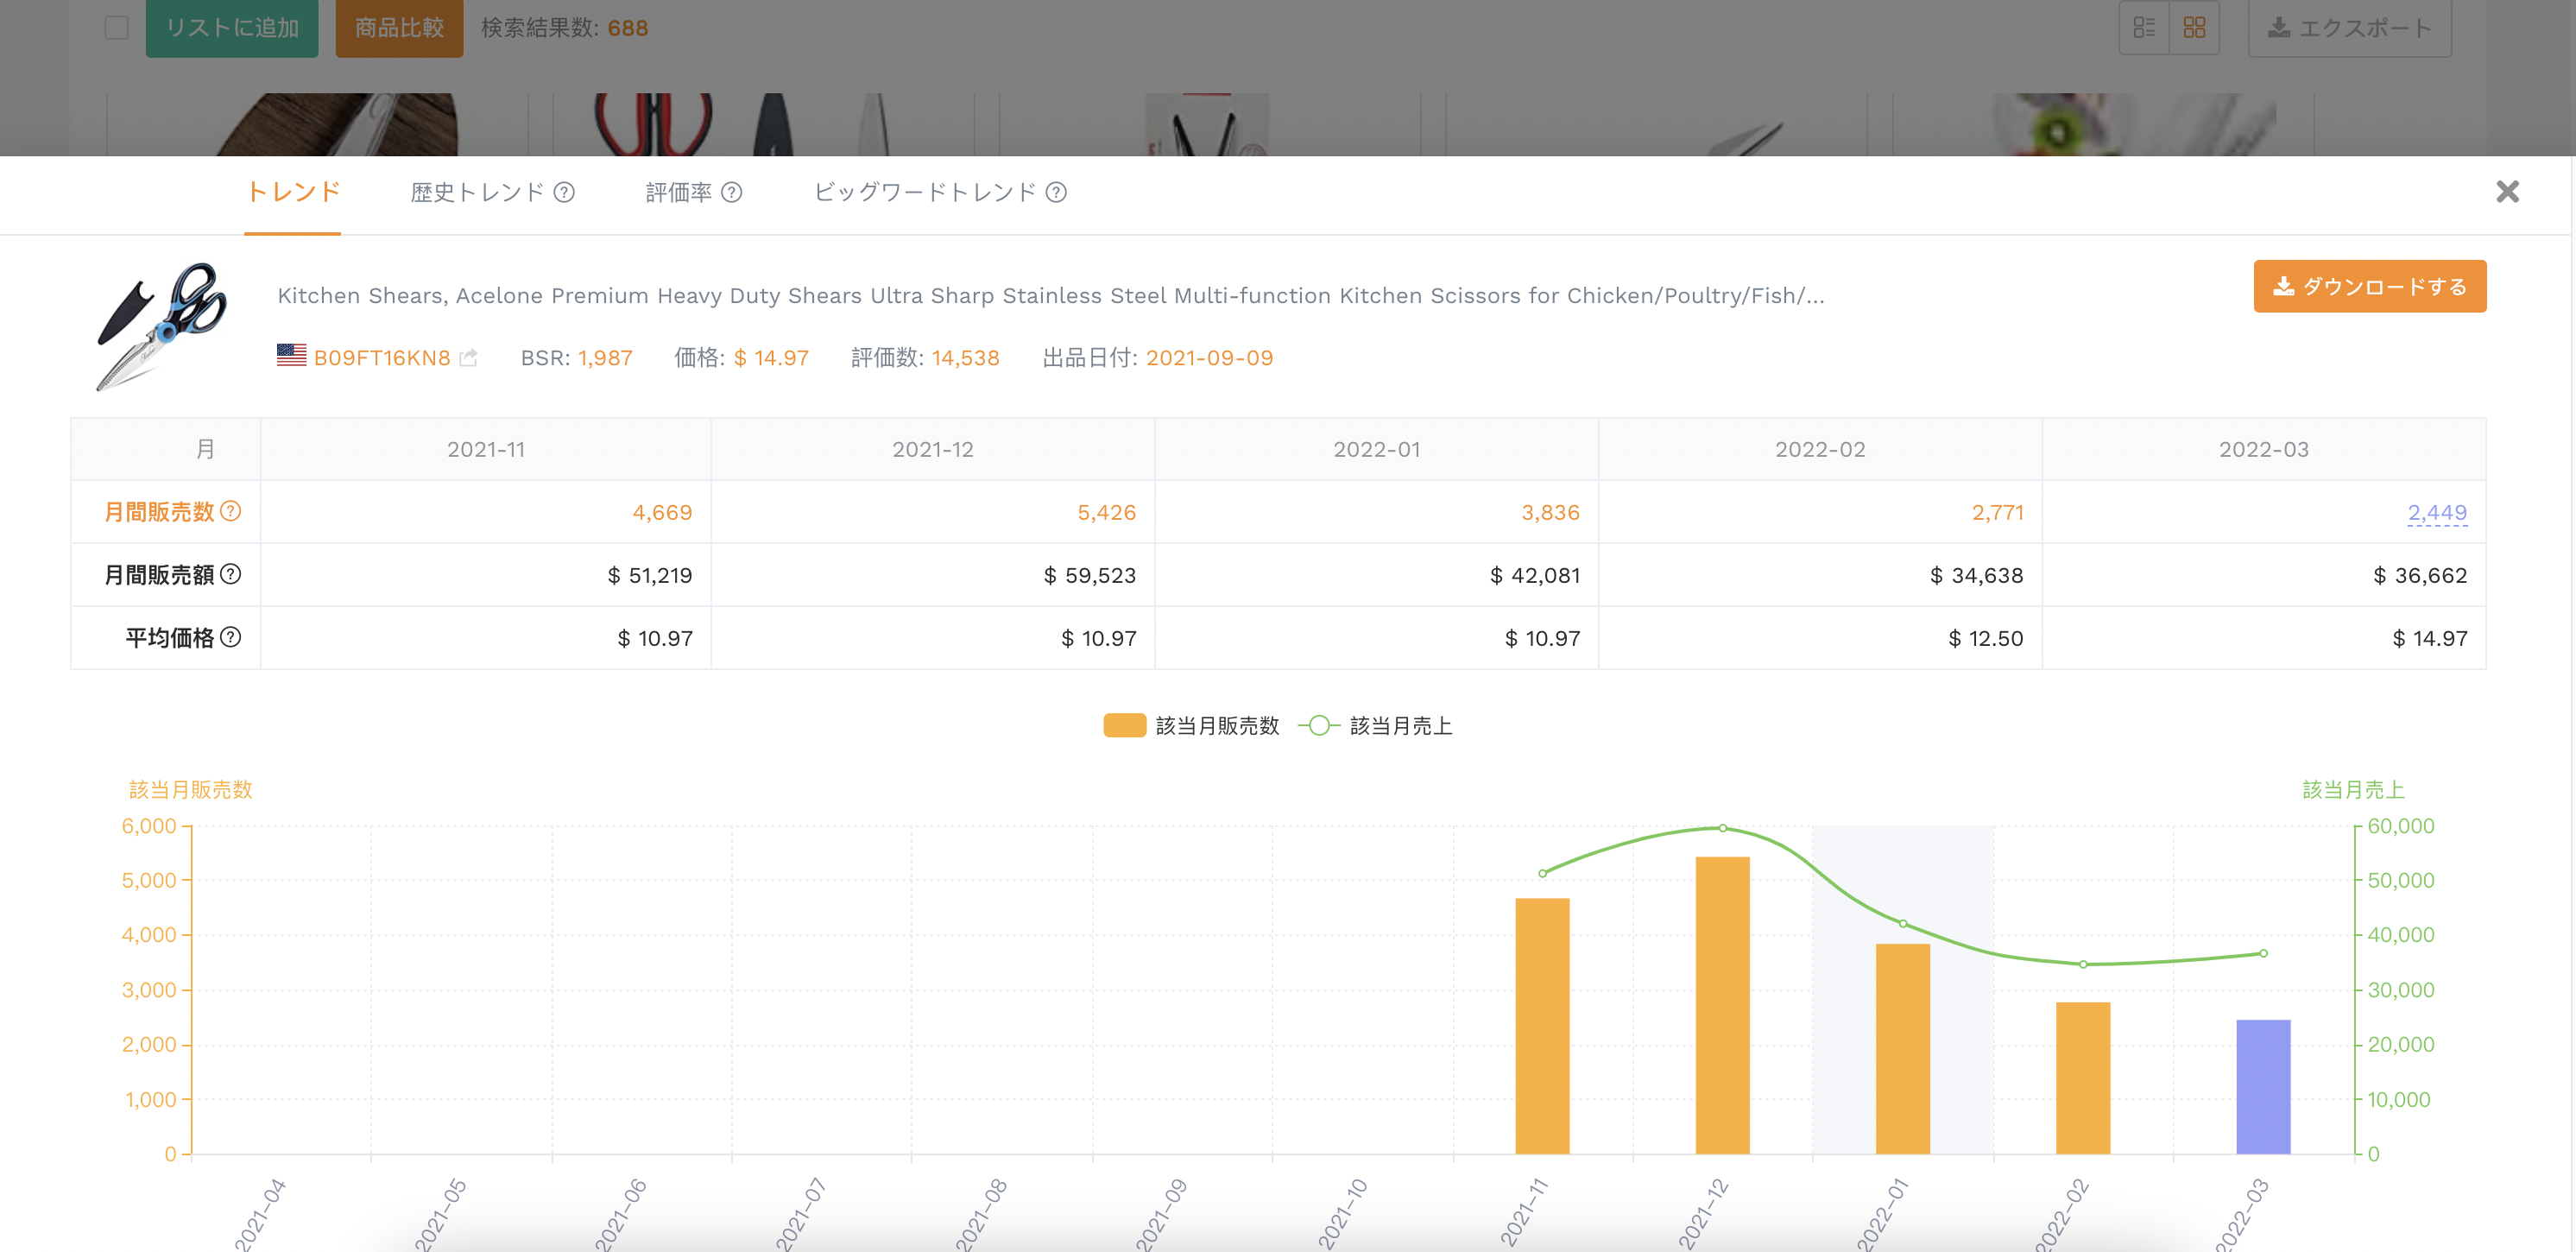Viewport: 2576px width, 1252px height.
Task: Click the 2,449 monthly sales value
Action: coord(2436,512)
